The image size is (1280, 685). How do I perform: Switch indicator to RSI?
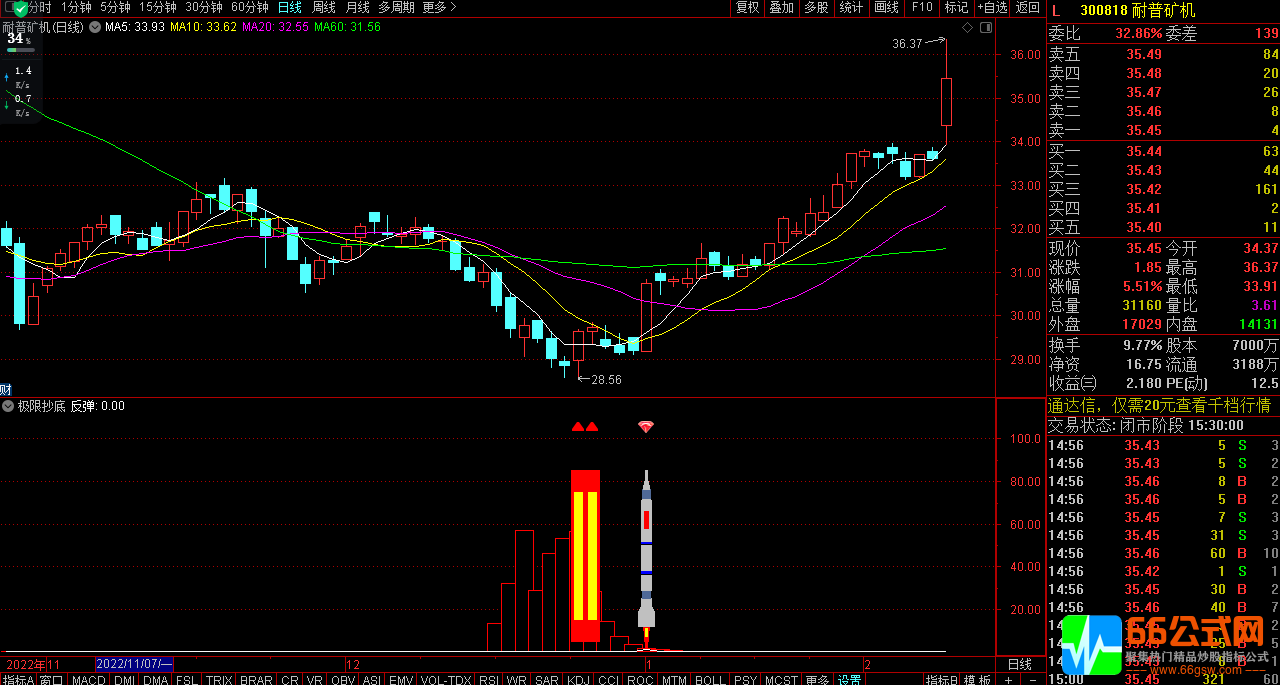(x=489, y=680)
